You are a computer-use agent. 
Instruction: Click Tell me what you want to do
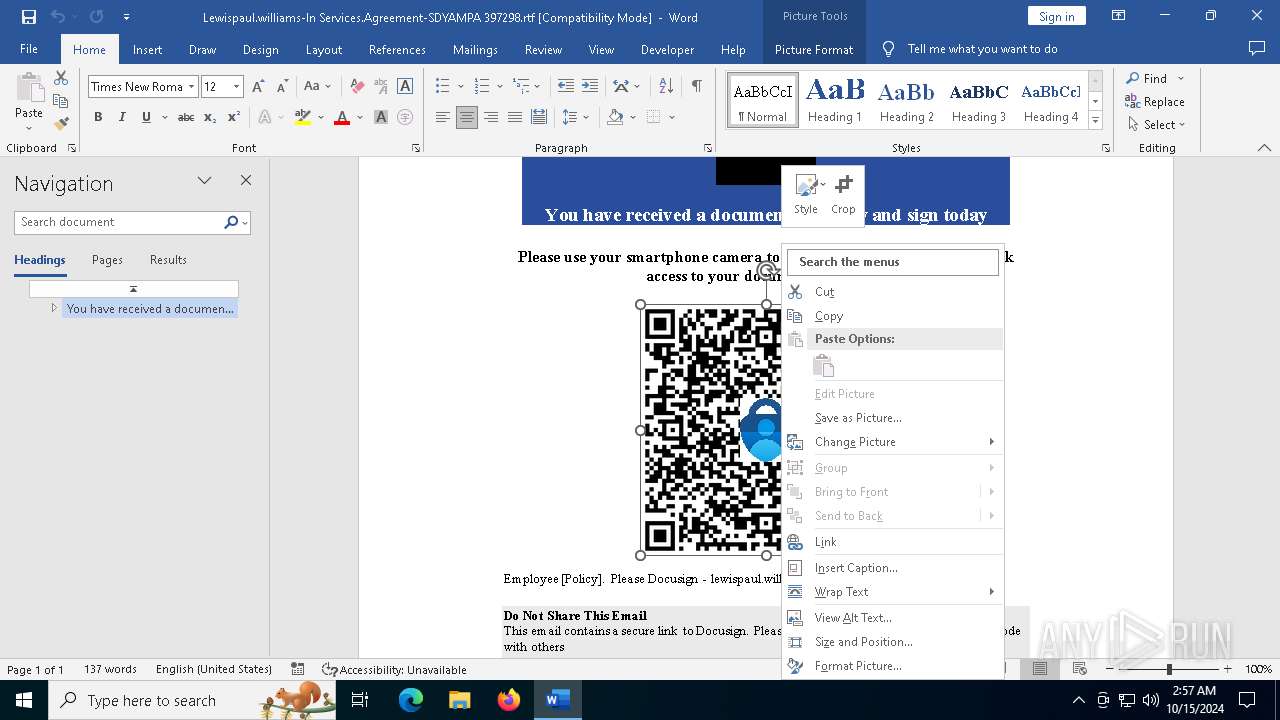click(x=982, y=49)
